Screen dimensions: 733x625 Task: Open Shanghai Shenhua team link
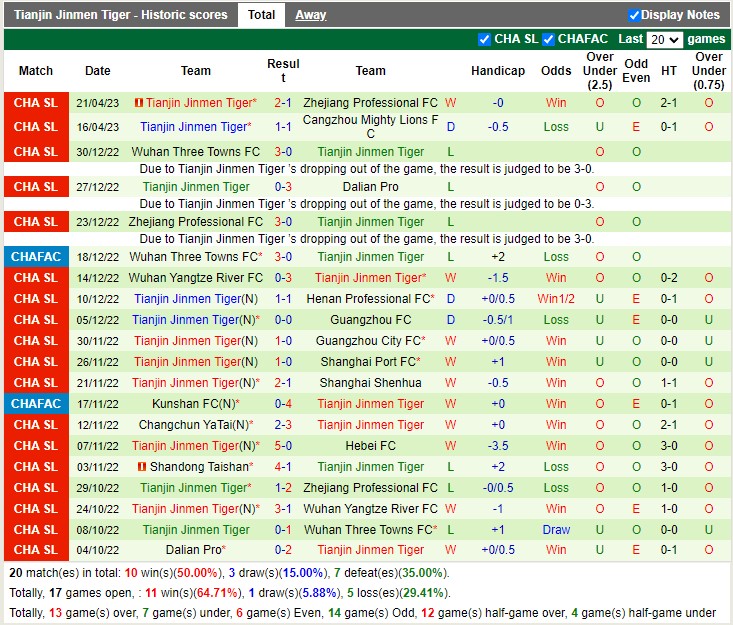[370, 383]
